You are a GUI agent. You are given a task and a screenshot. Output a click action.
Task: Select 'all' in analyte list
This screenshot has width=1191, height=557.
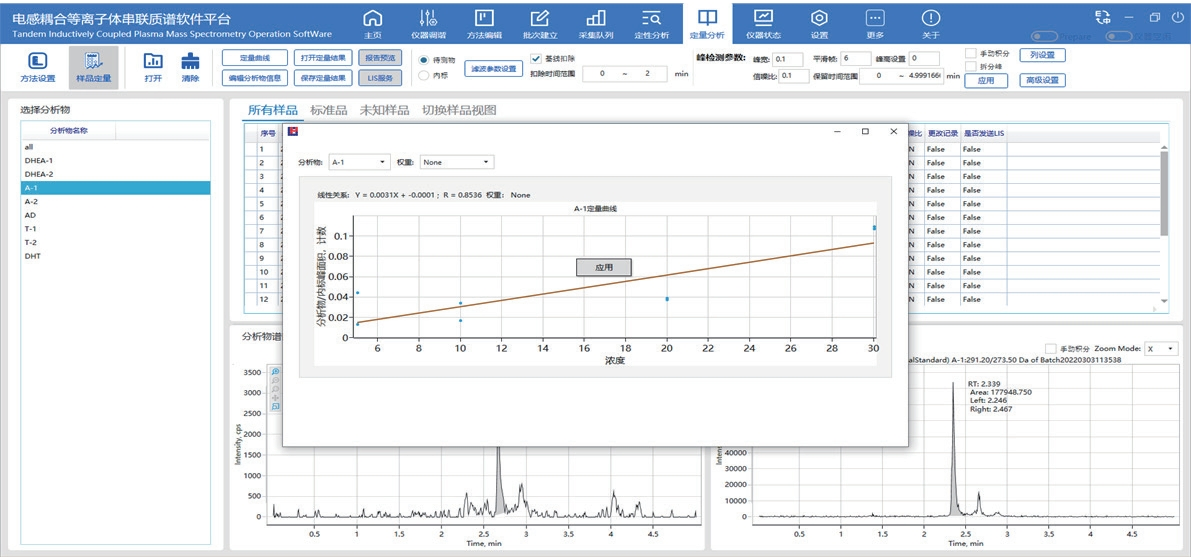(115, 147)
